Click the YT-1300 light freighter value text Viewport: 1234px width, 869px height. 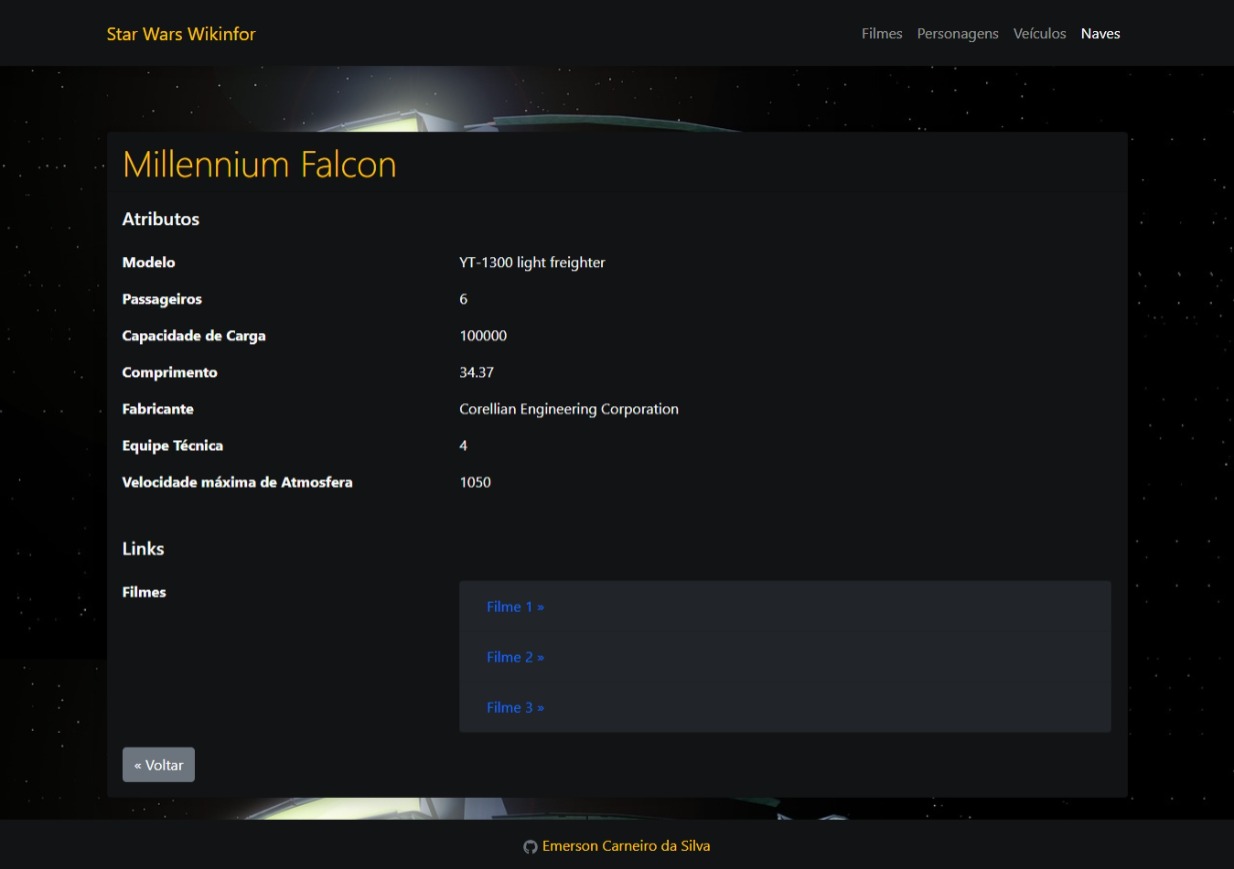tap(533, 262)
